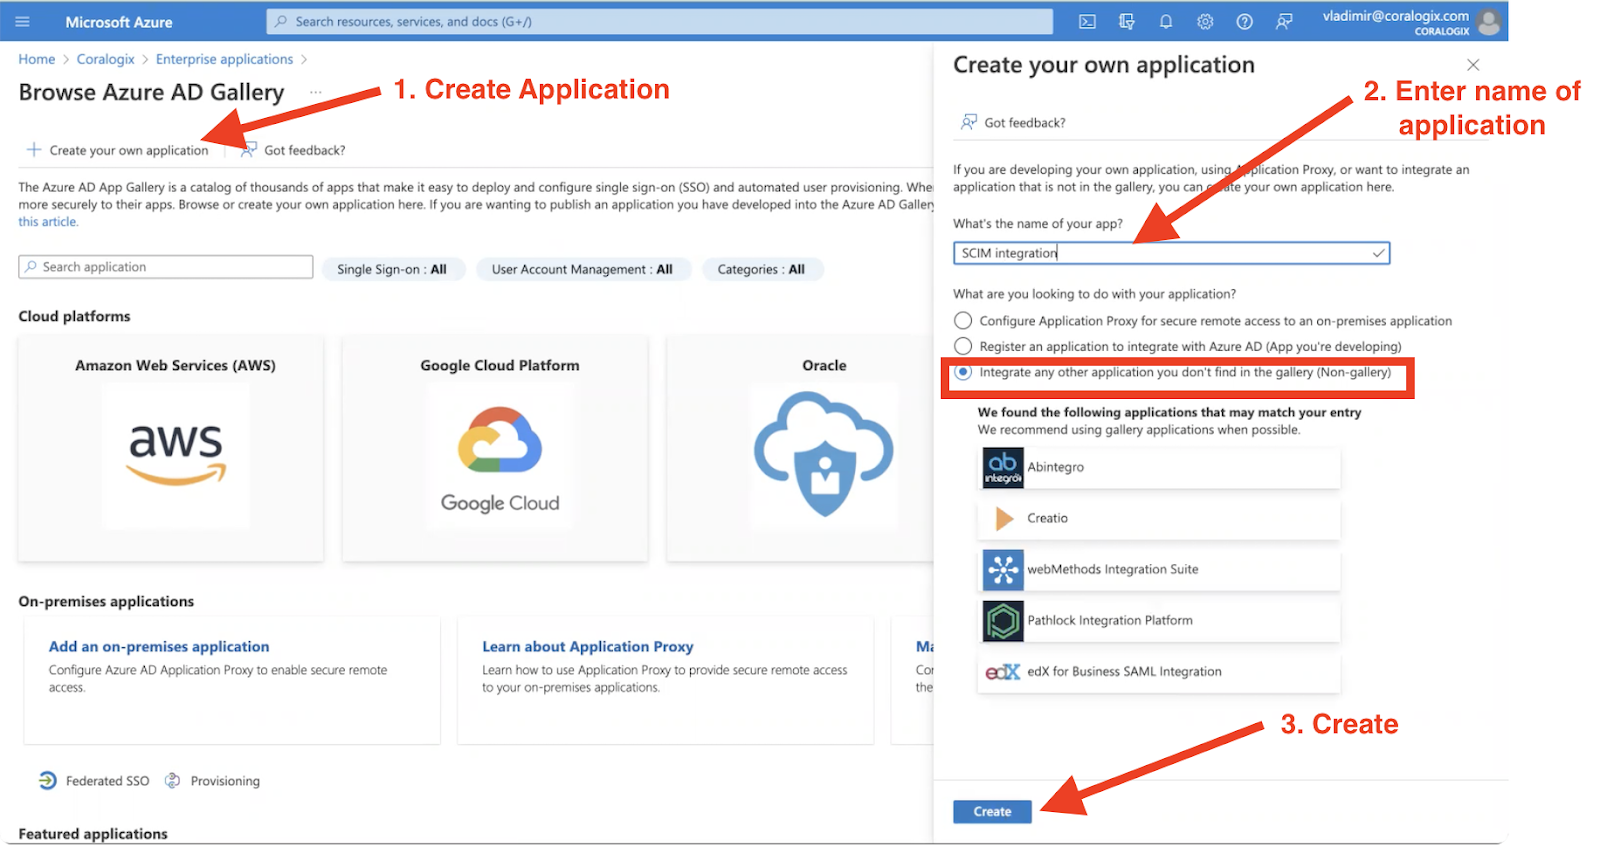Select Configure Application Proxy radio option
Image resolution: width=1600 pixels, height=854 pixels.
click(x=963, y=321)
